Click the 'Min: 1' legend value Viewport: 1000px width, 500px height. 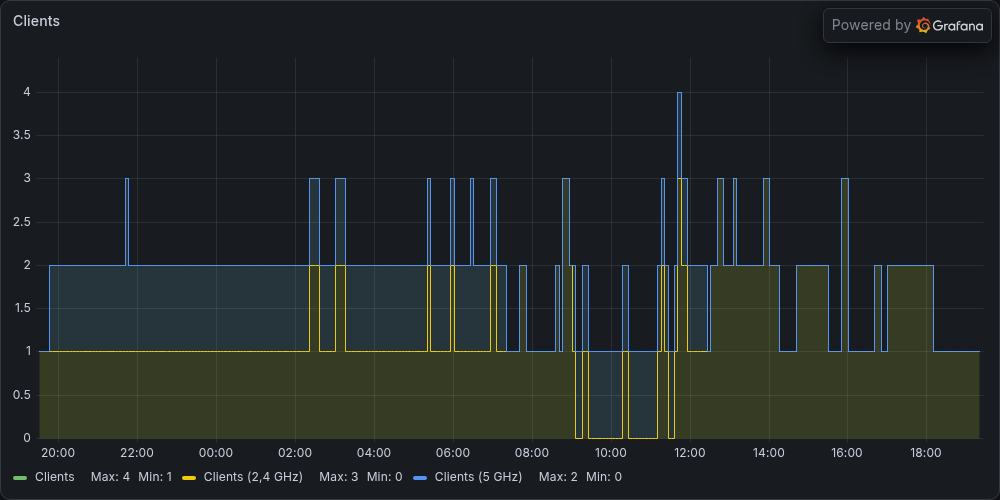(155, 477)
